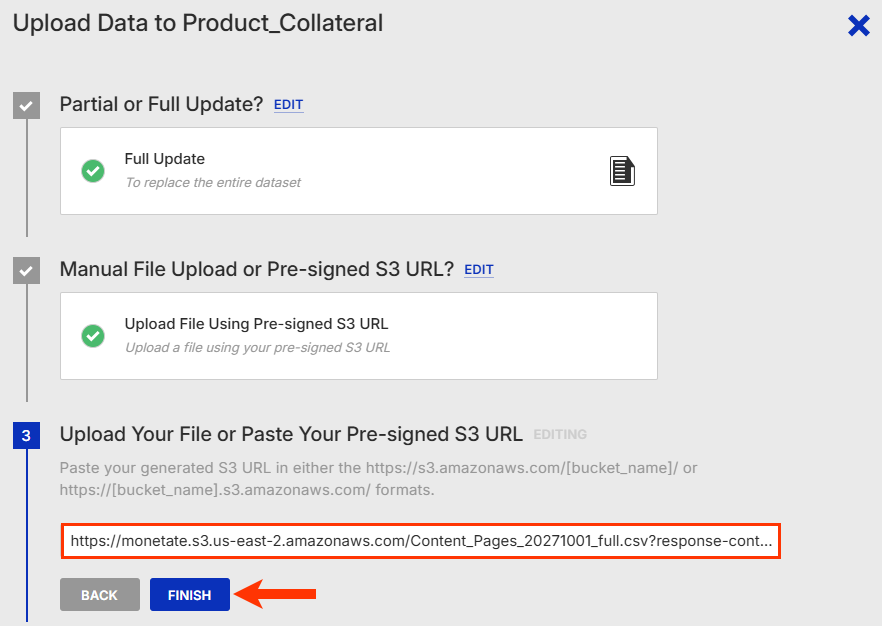Click the document icon in Full Update card
Image resolution: width=882 pixels, height=626 pixels.
(x=622, y=171)
